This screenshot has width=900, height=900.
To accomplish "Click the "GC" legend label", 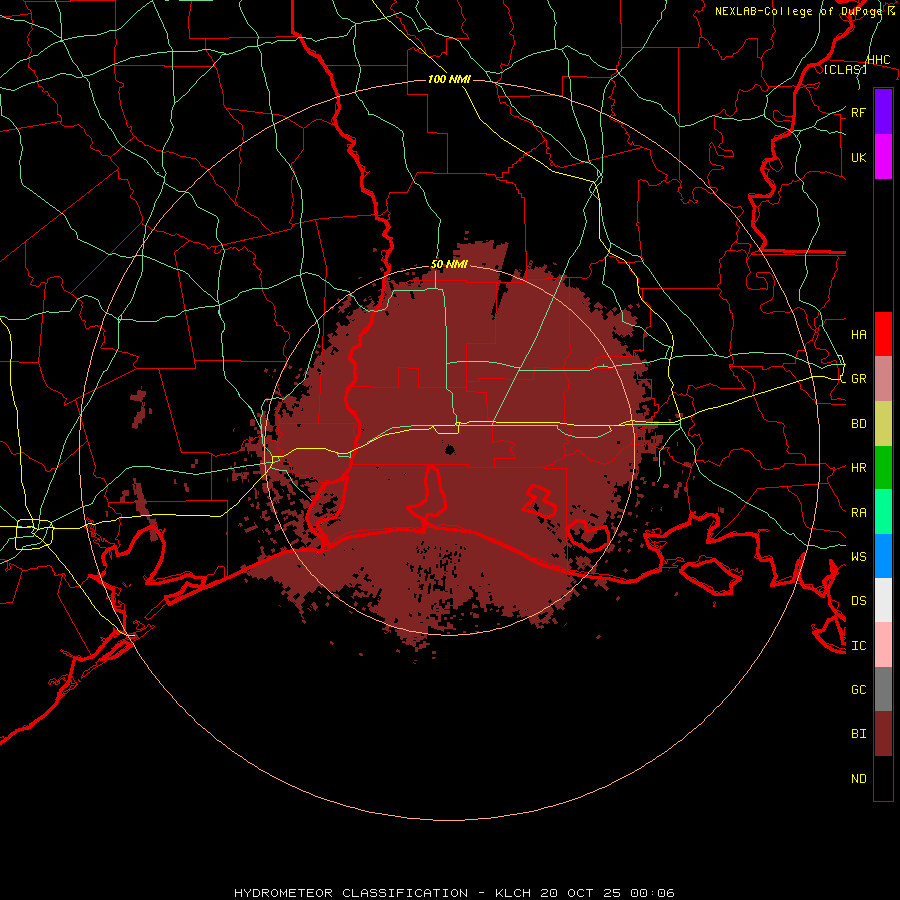I will point(858,690).
